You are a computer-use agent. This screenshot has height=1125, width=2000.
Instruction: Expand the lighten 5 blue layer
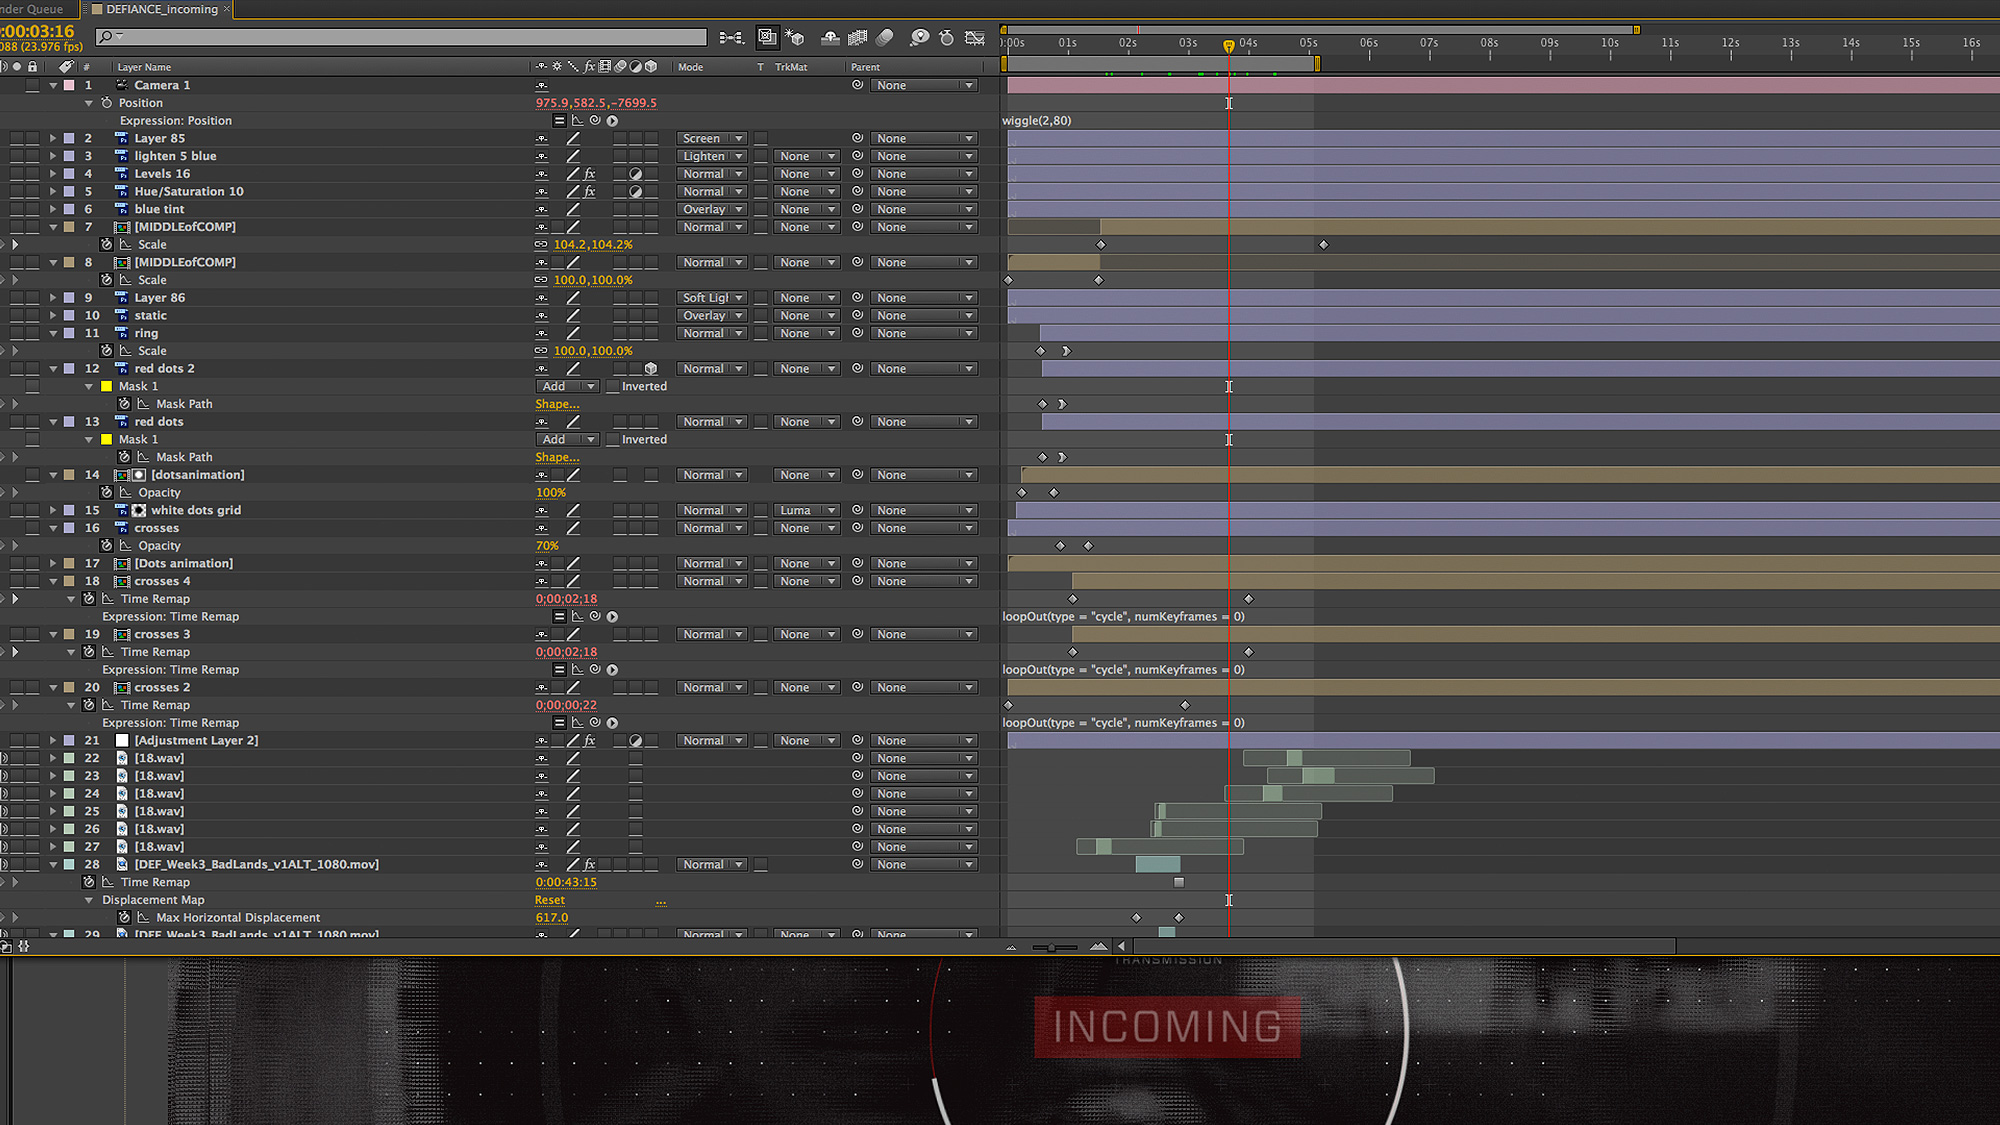click(53, 157)
